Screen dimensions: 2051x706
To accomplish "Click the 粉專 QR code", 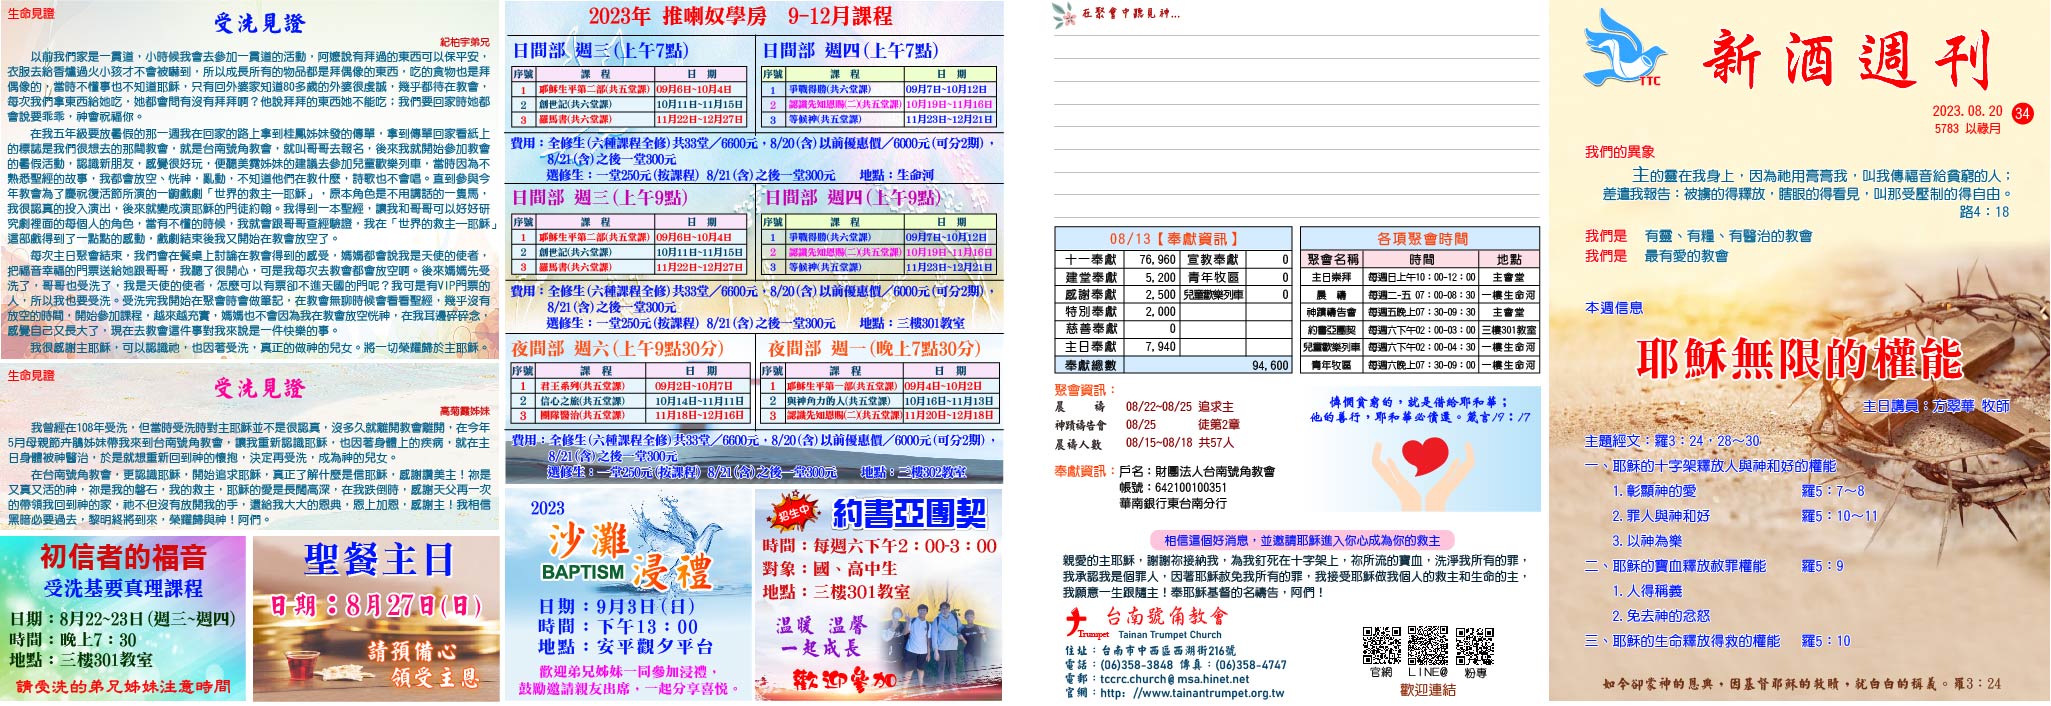I will pyautogui.click(x=1475, y=646).
